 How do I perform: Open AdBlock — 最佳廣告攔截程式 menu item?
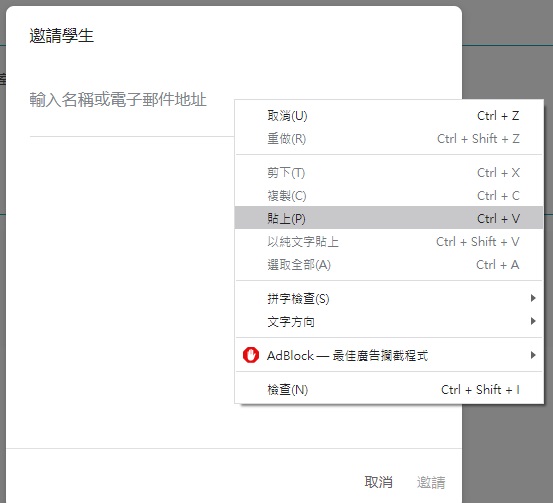click(389, 355)
